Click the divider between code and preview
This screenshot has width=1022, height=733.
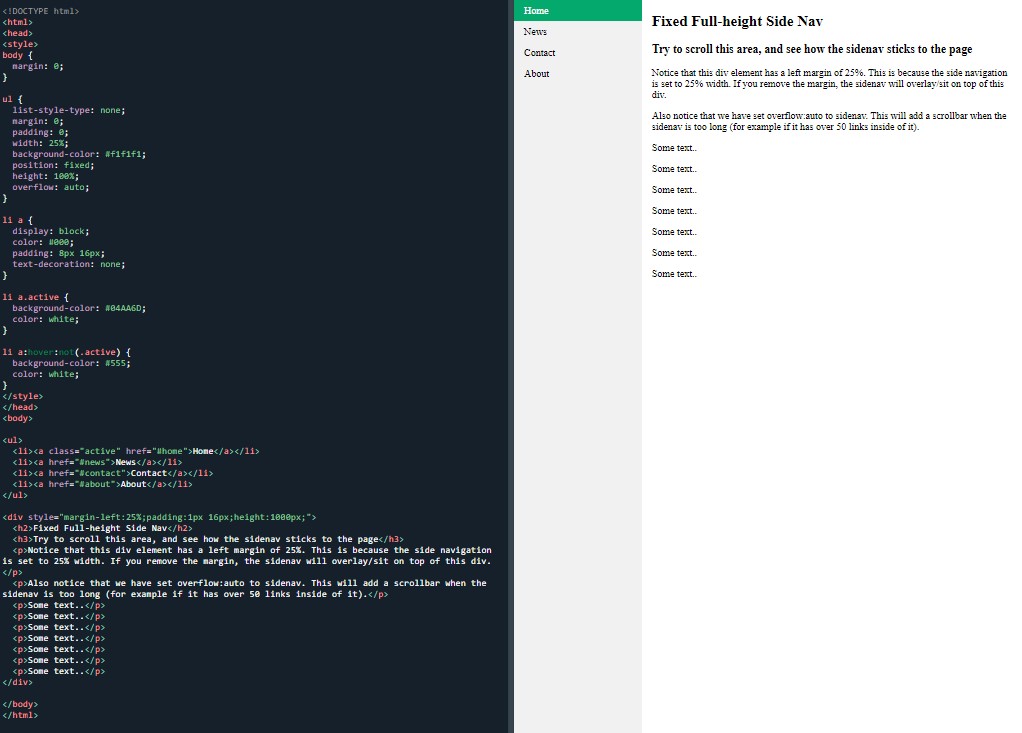point(511,366)
